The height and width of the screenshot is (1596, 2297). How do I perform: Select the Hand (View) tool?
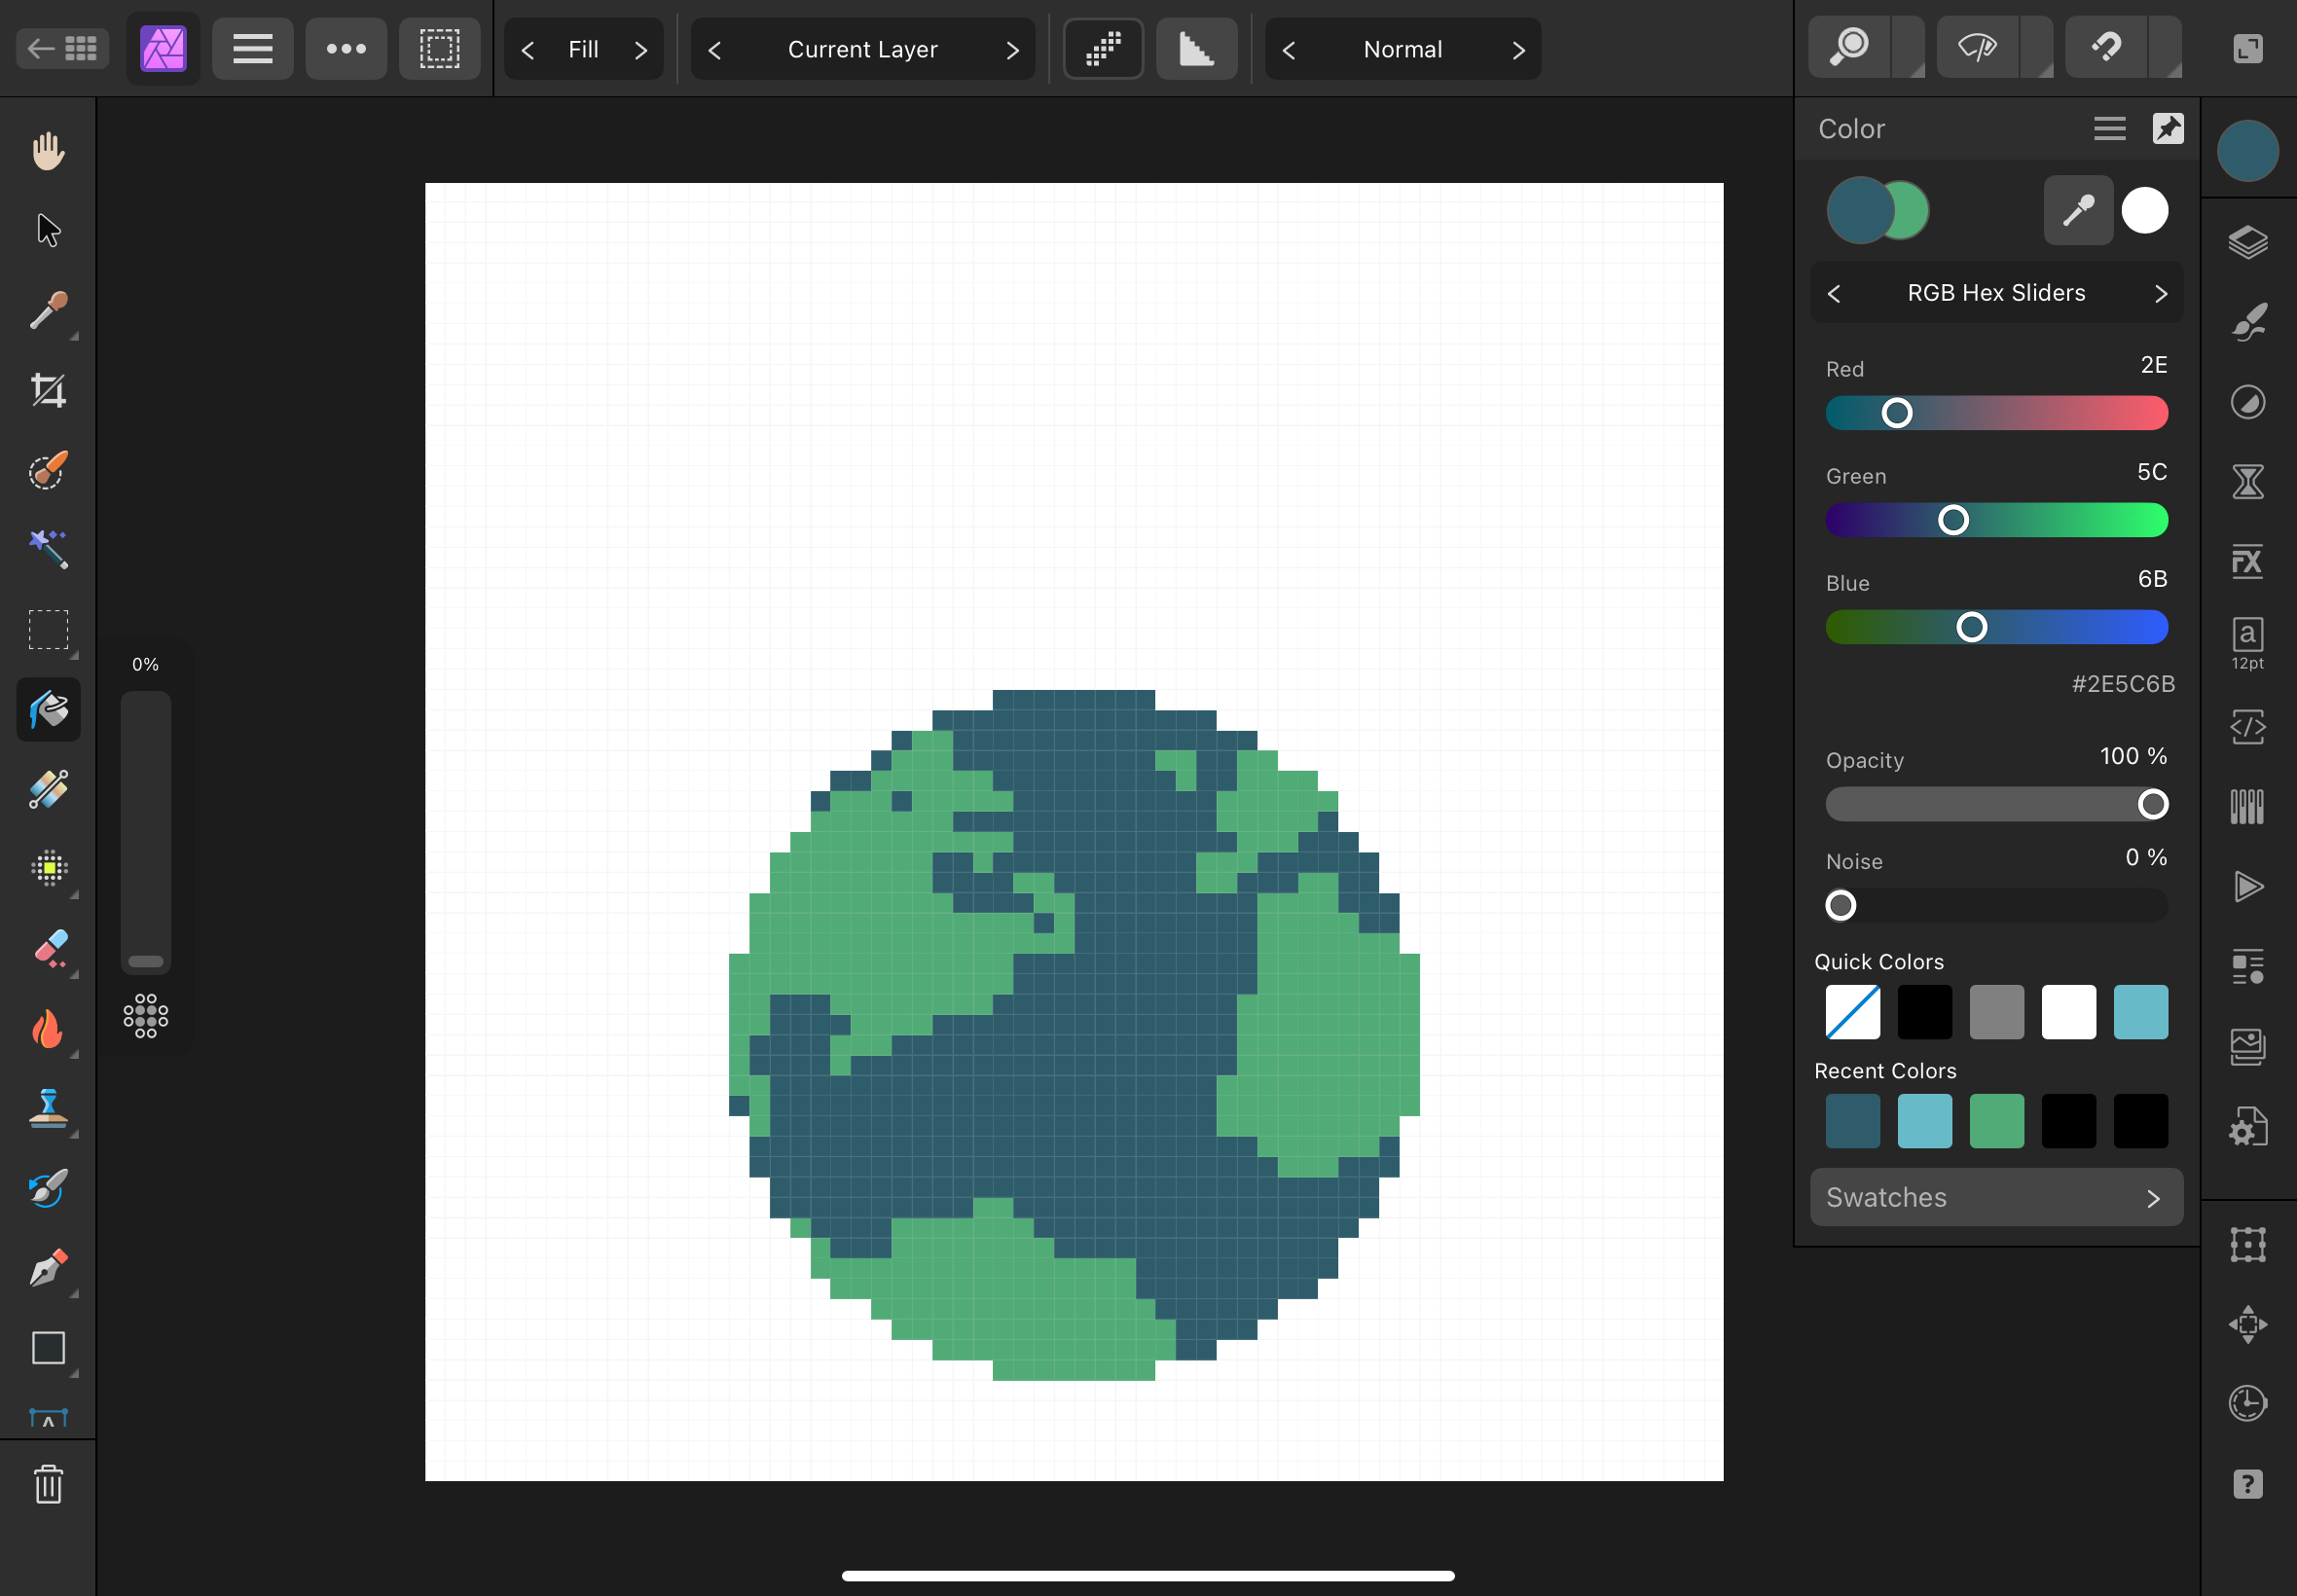48,151
